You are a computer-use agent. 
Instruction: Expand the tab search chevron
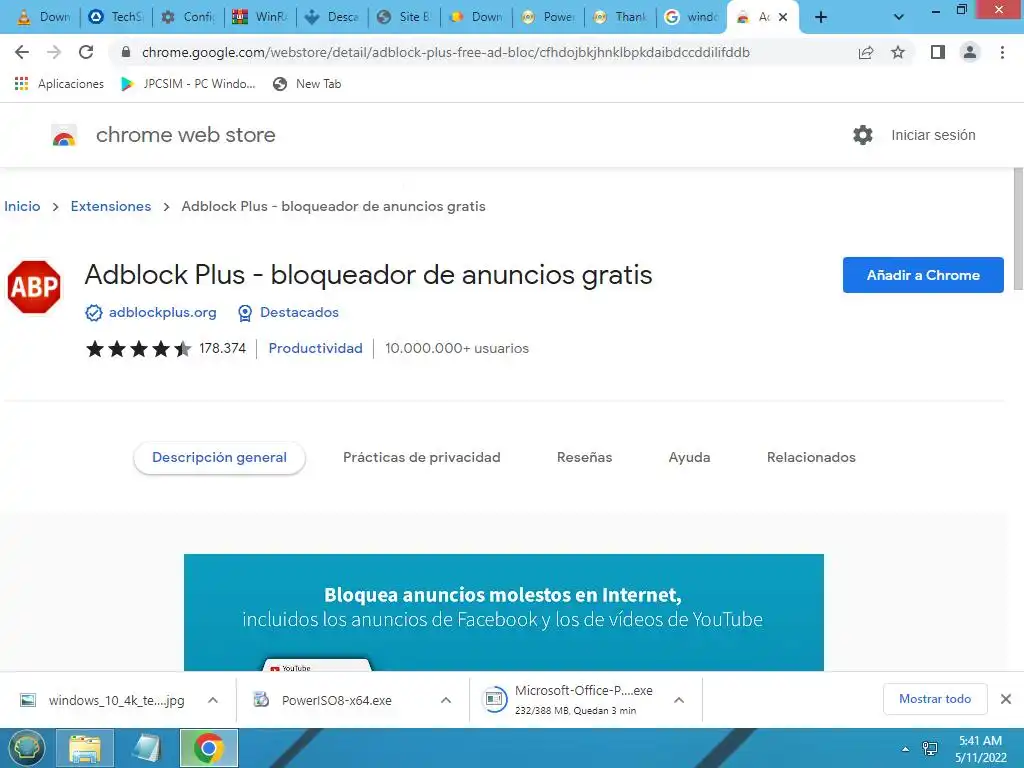899,17
